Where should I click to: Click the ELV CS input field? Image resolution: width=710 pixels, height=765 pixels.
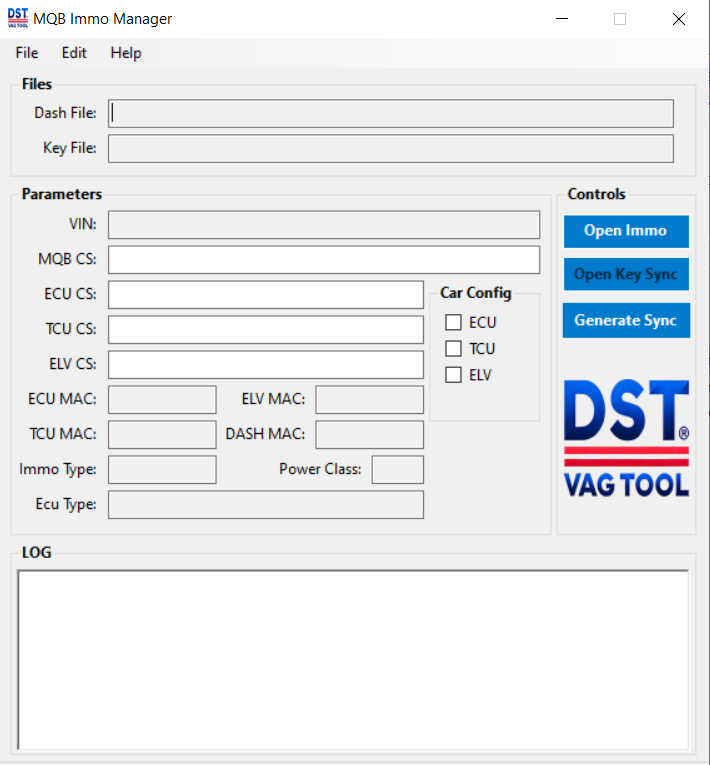pyautogui.click(x=266, y=365)
